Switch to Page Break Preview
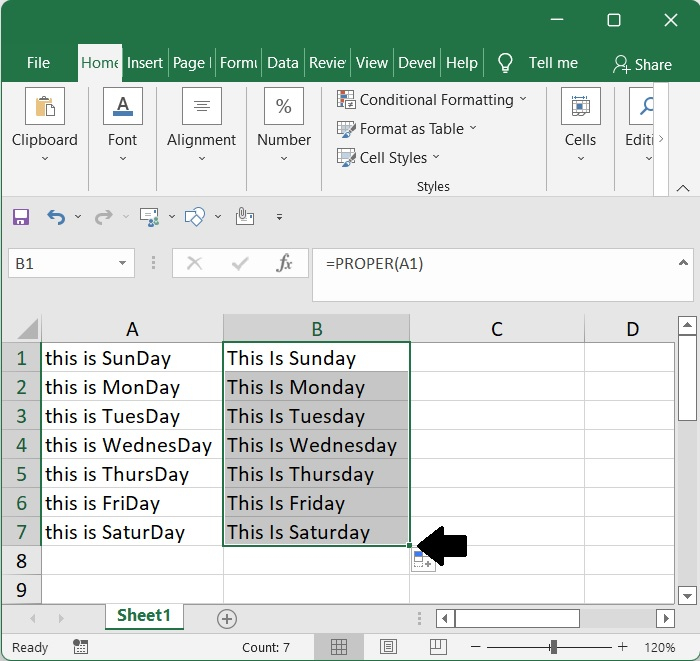Viewport: 700px width, 661px height. 435,647
